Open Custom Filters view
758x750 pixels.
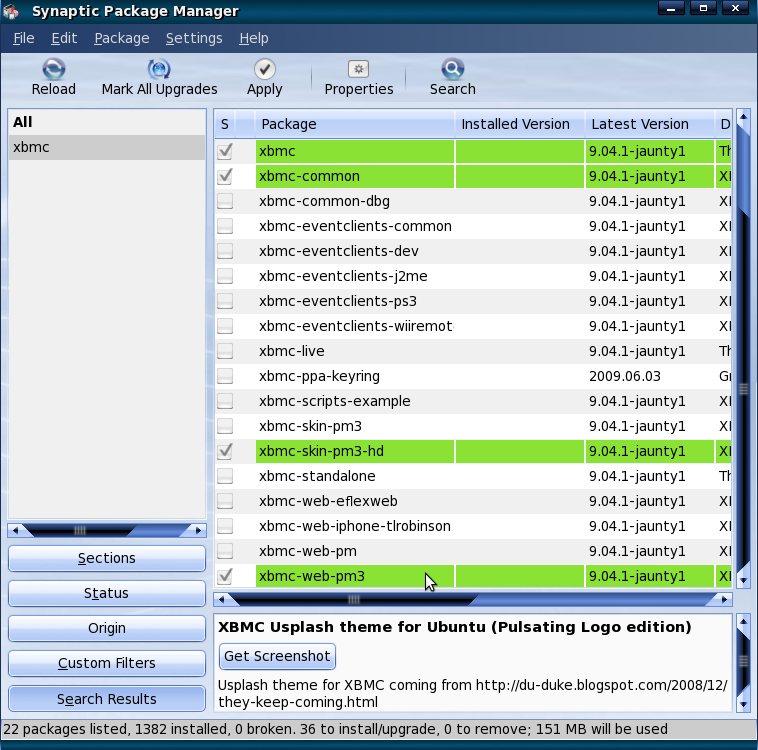107,663
